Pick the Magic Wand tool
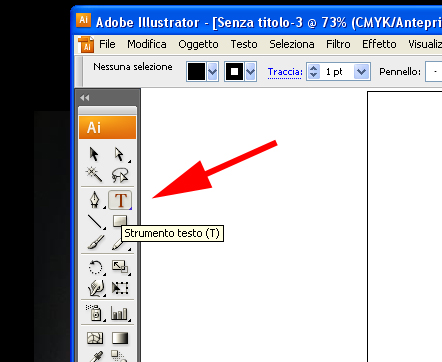 (94, 175)
